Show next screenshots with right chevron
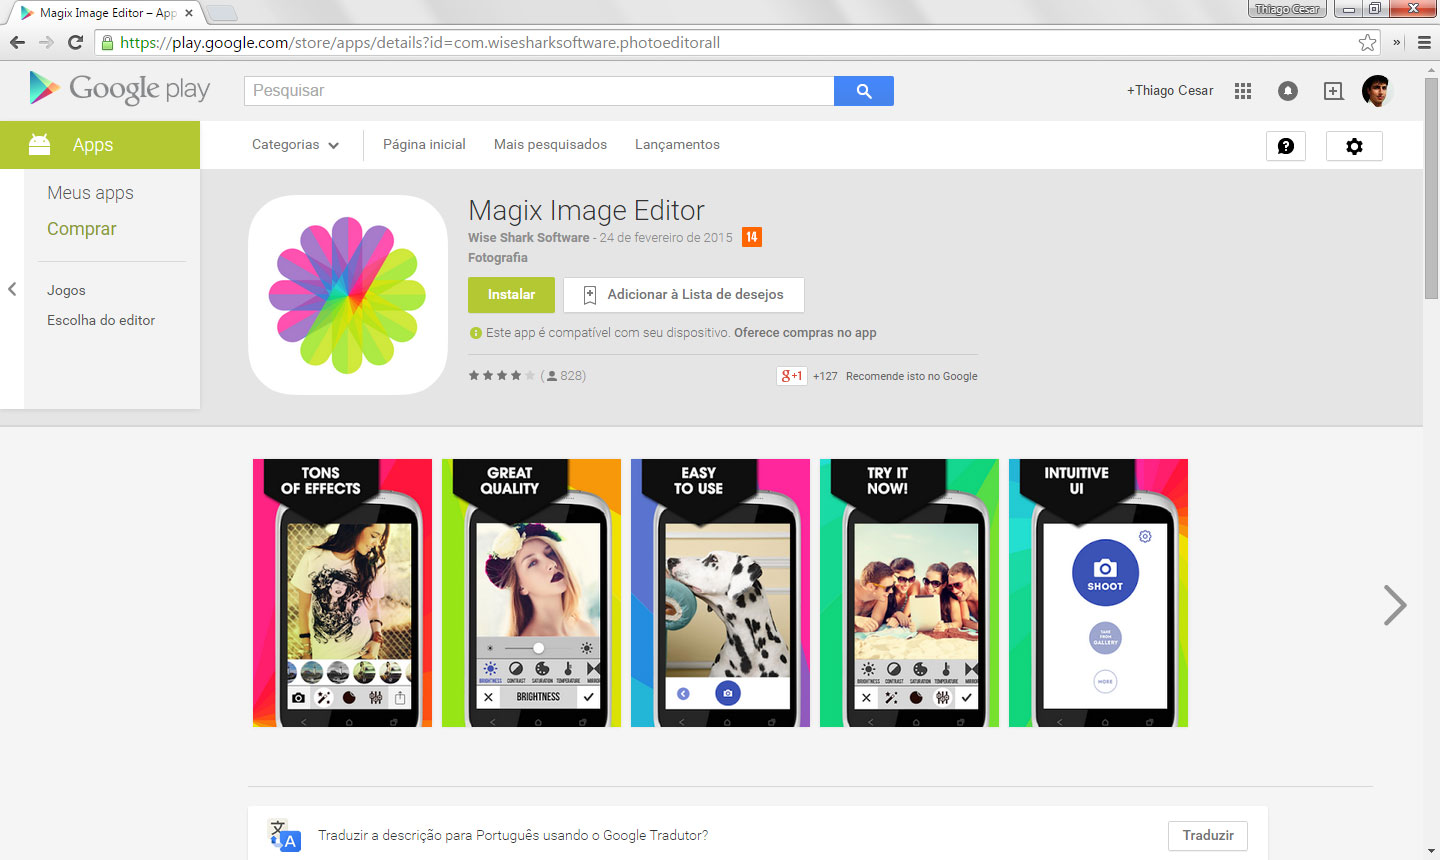 point(1395,605)
